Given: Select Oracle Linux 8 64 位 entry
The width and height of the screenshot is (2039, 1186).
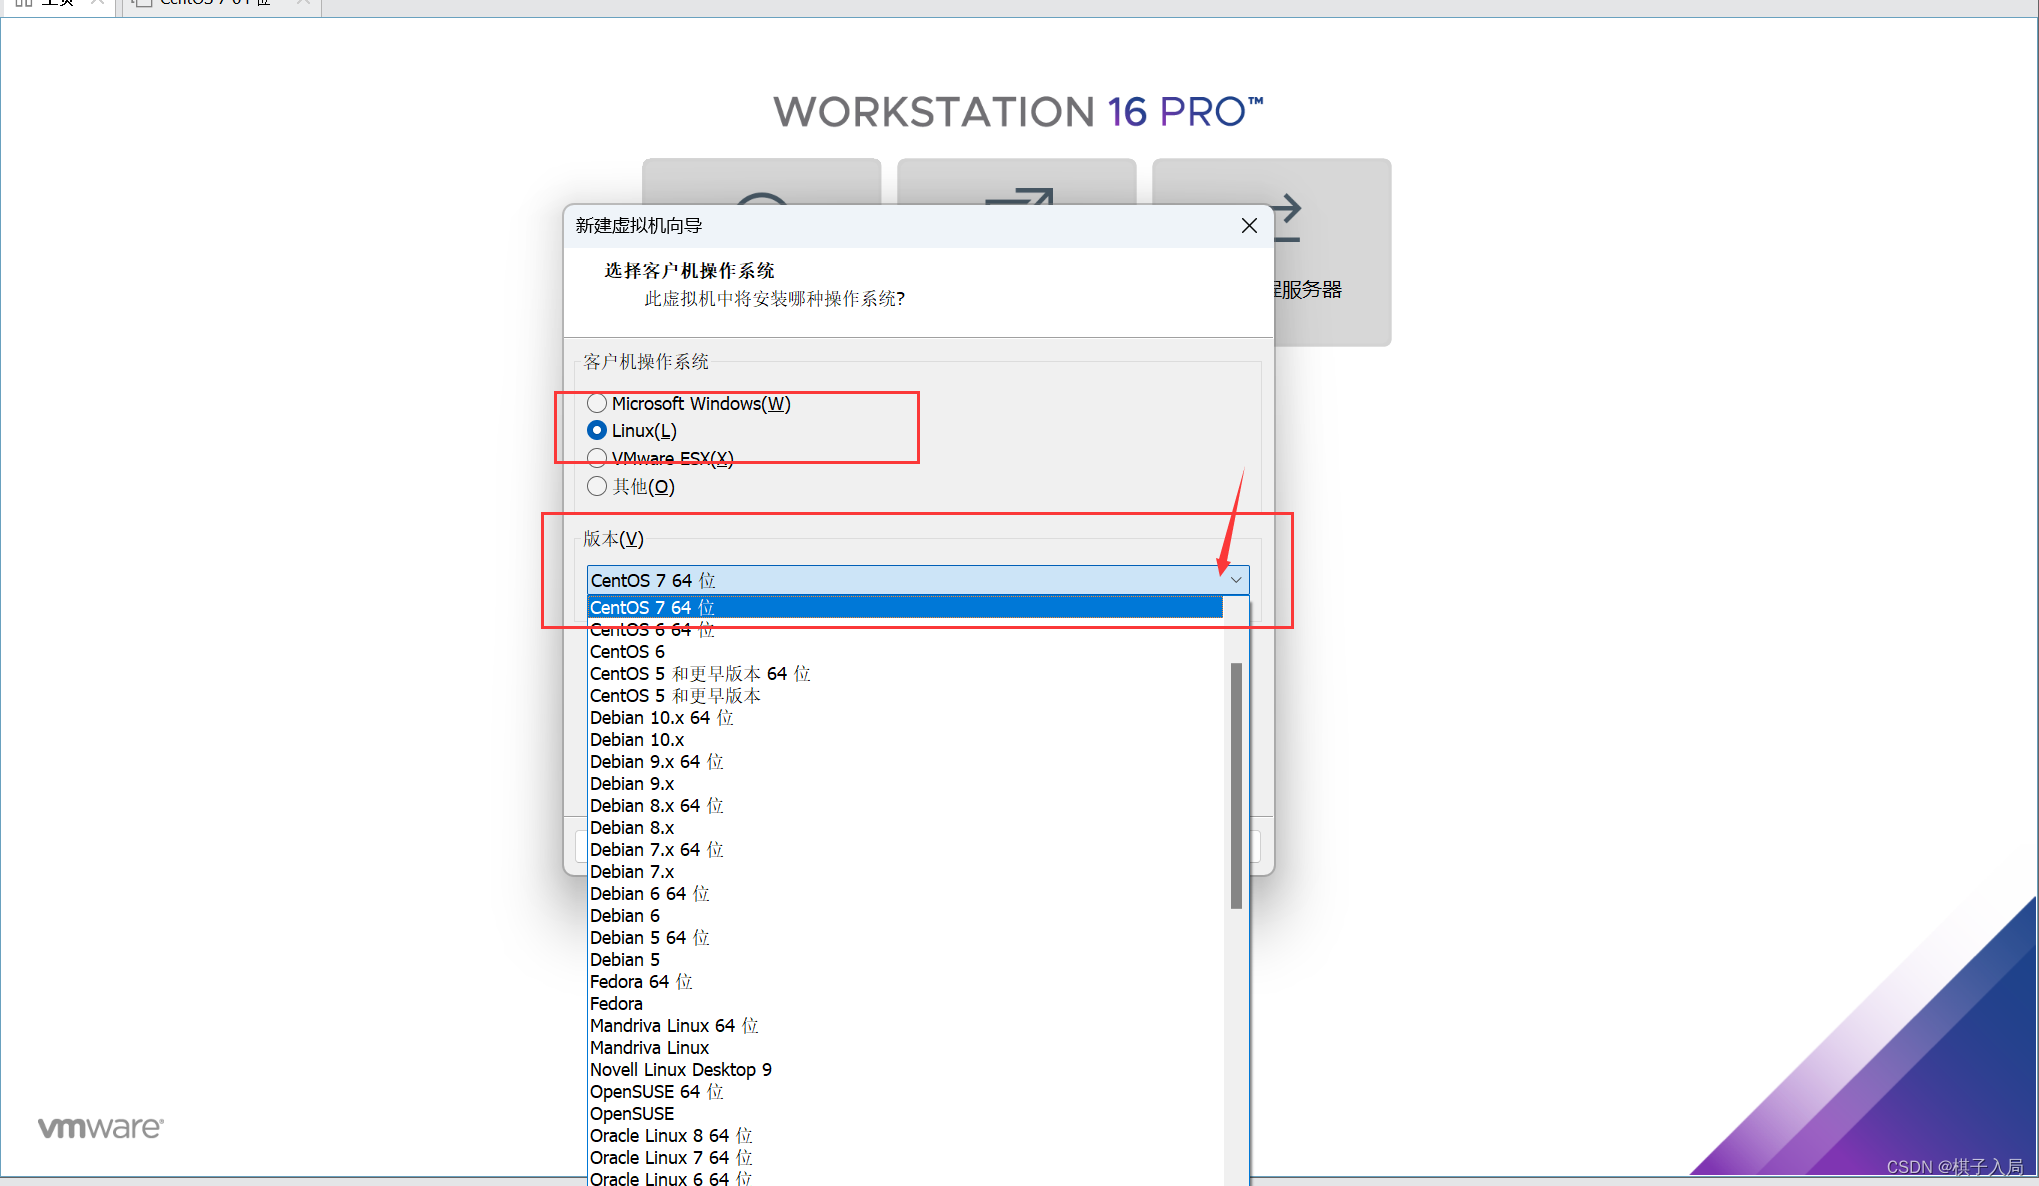Looking at the screenshot, I should 670,1136.
